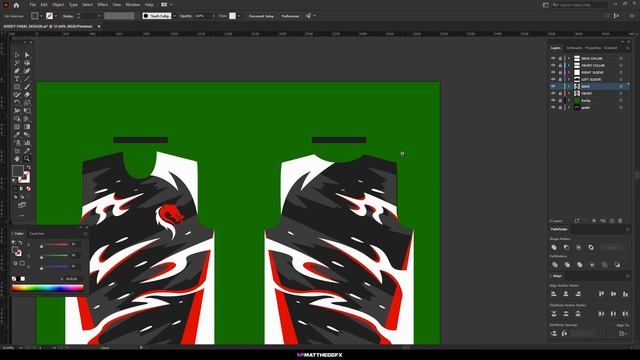Screen dimensions: 640x360
Task: Click the swap fill and stroke arrow
Action: click(x=28, y=168)
